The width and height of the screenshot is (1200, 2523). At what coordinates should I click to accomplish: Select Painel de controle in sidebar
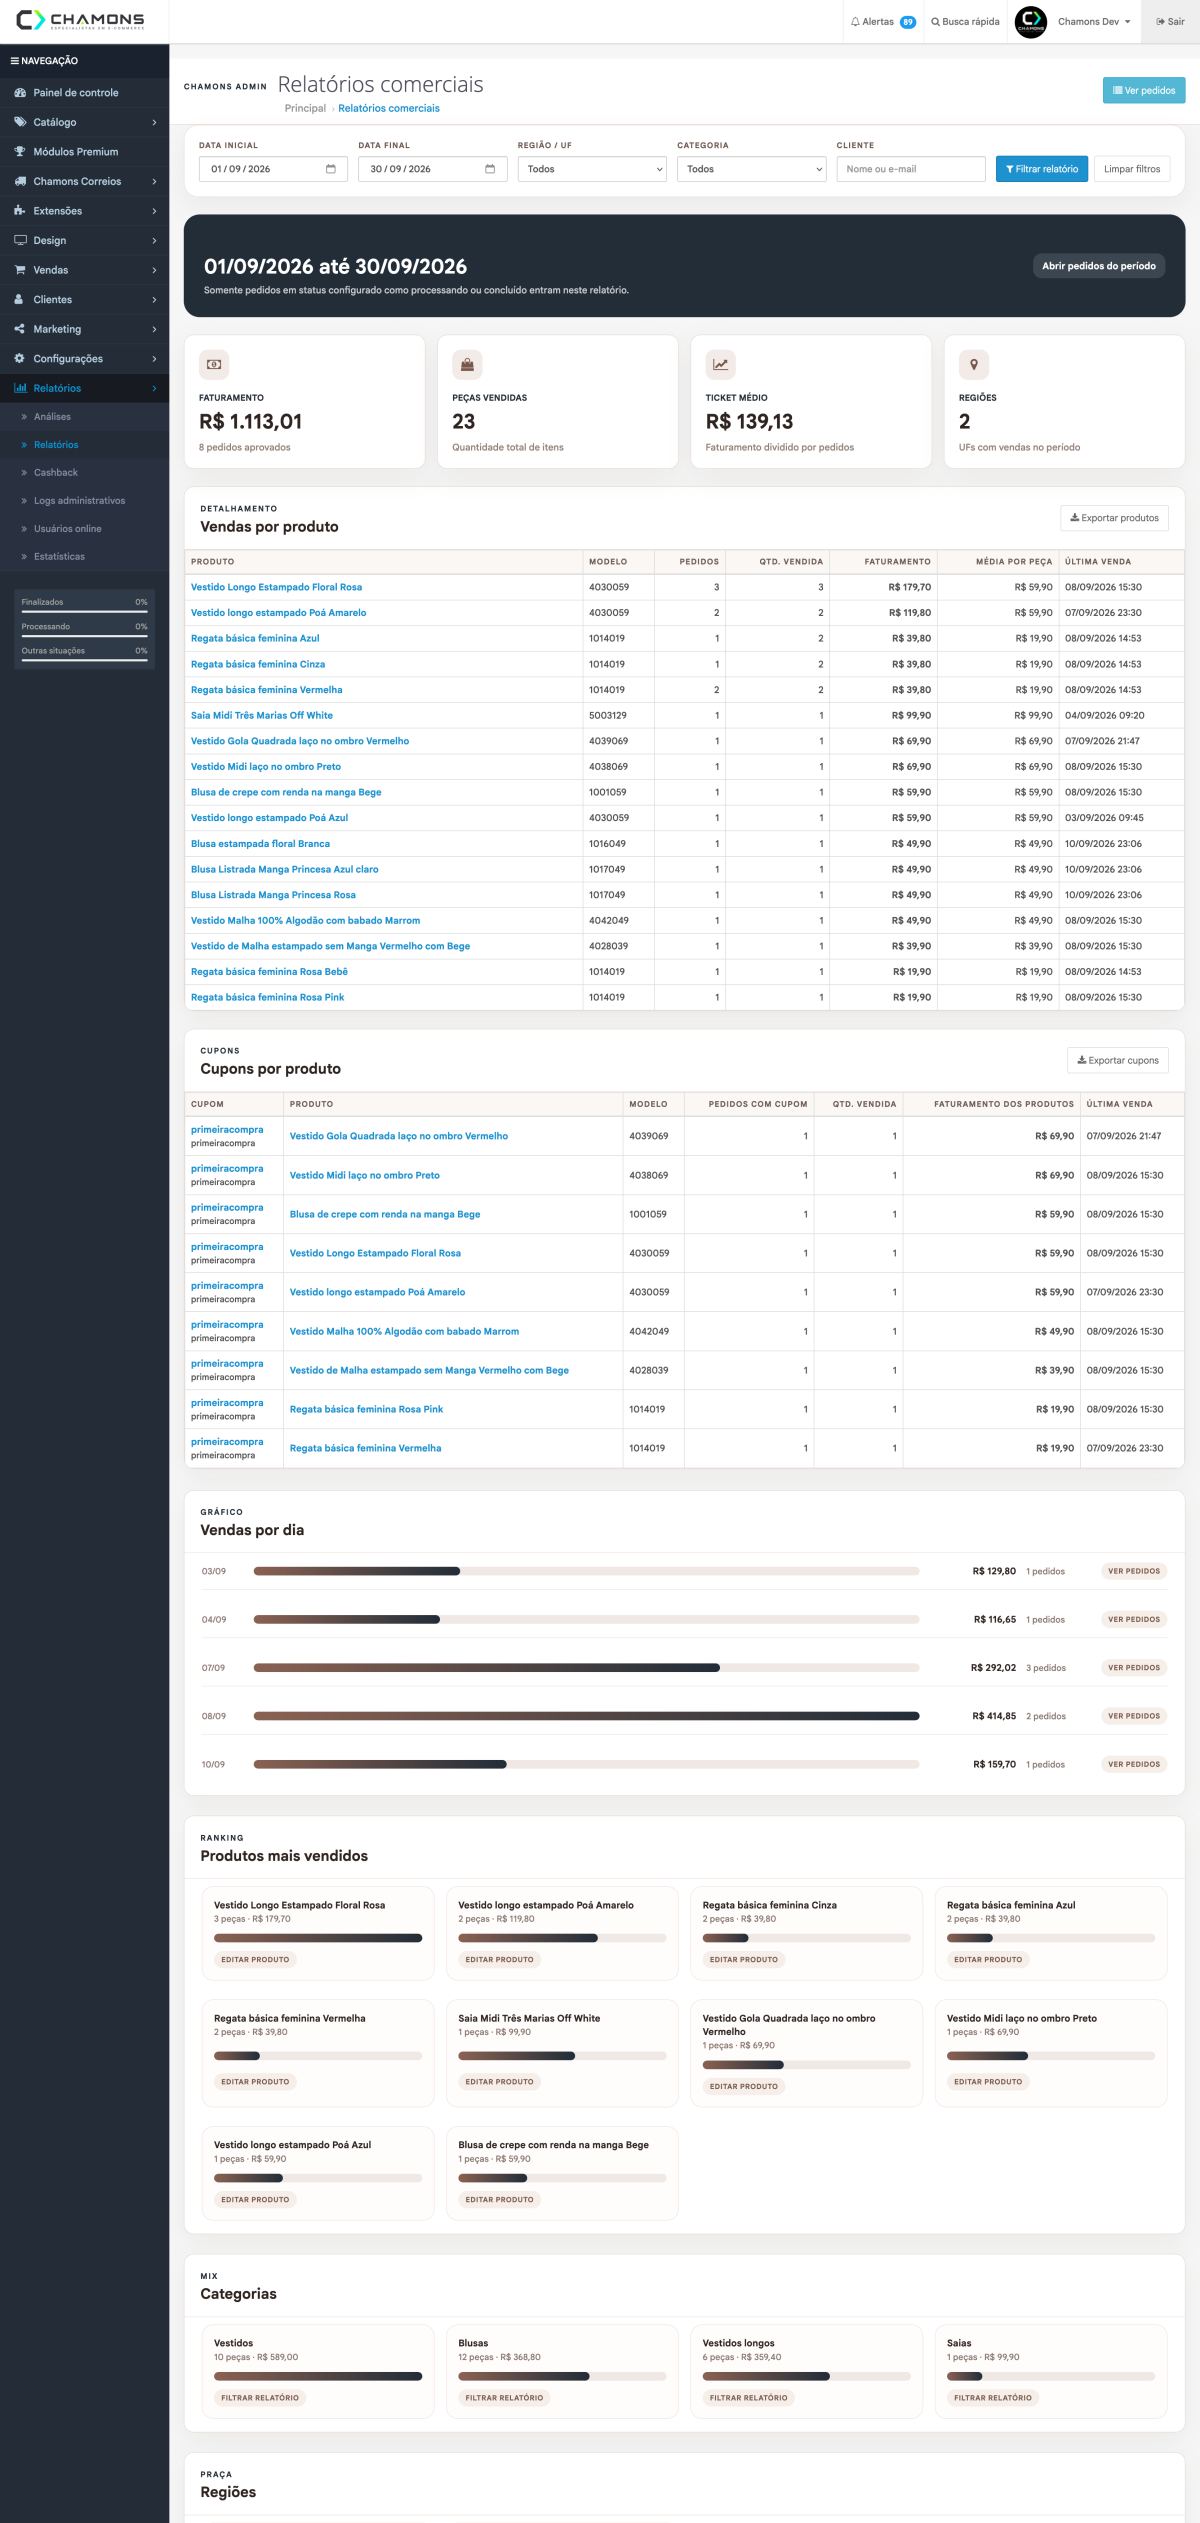(x=84, y=93)
